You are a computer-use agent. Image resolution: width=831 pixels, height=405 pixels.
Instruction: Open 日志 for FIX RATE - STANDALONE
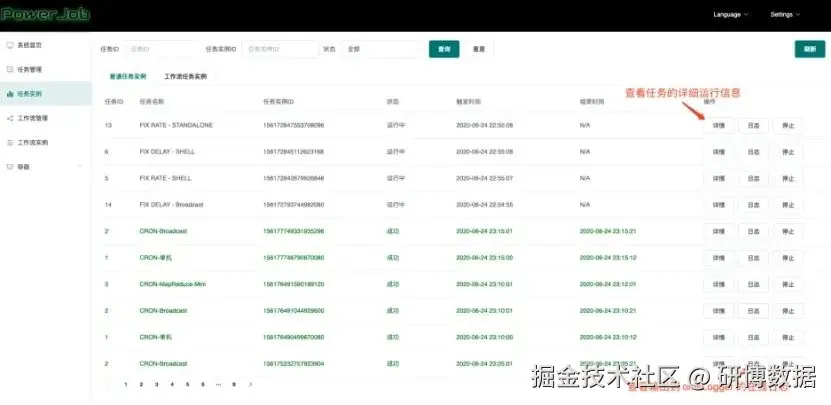click(x=753, y=126)
